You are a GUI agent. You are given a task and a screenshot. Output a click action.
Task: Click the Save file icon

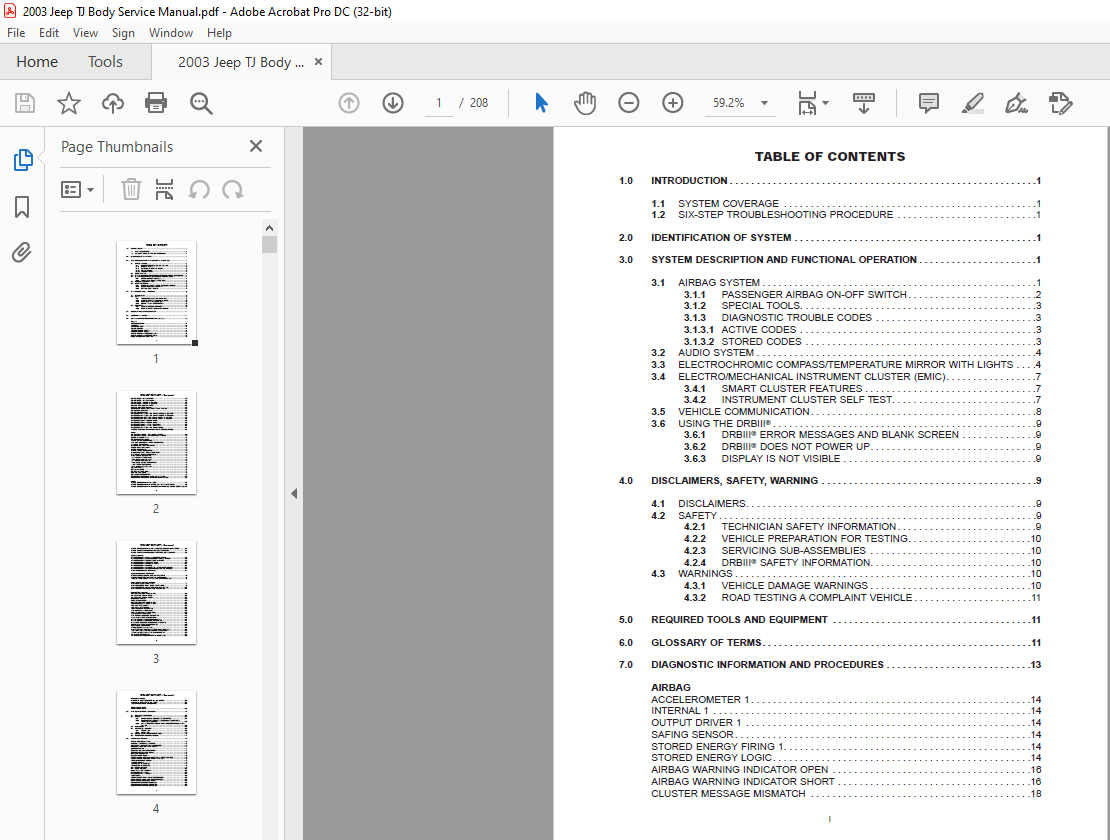[25, 103]
